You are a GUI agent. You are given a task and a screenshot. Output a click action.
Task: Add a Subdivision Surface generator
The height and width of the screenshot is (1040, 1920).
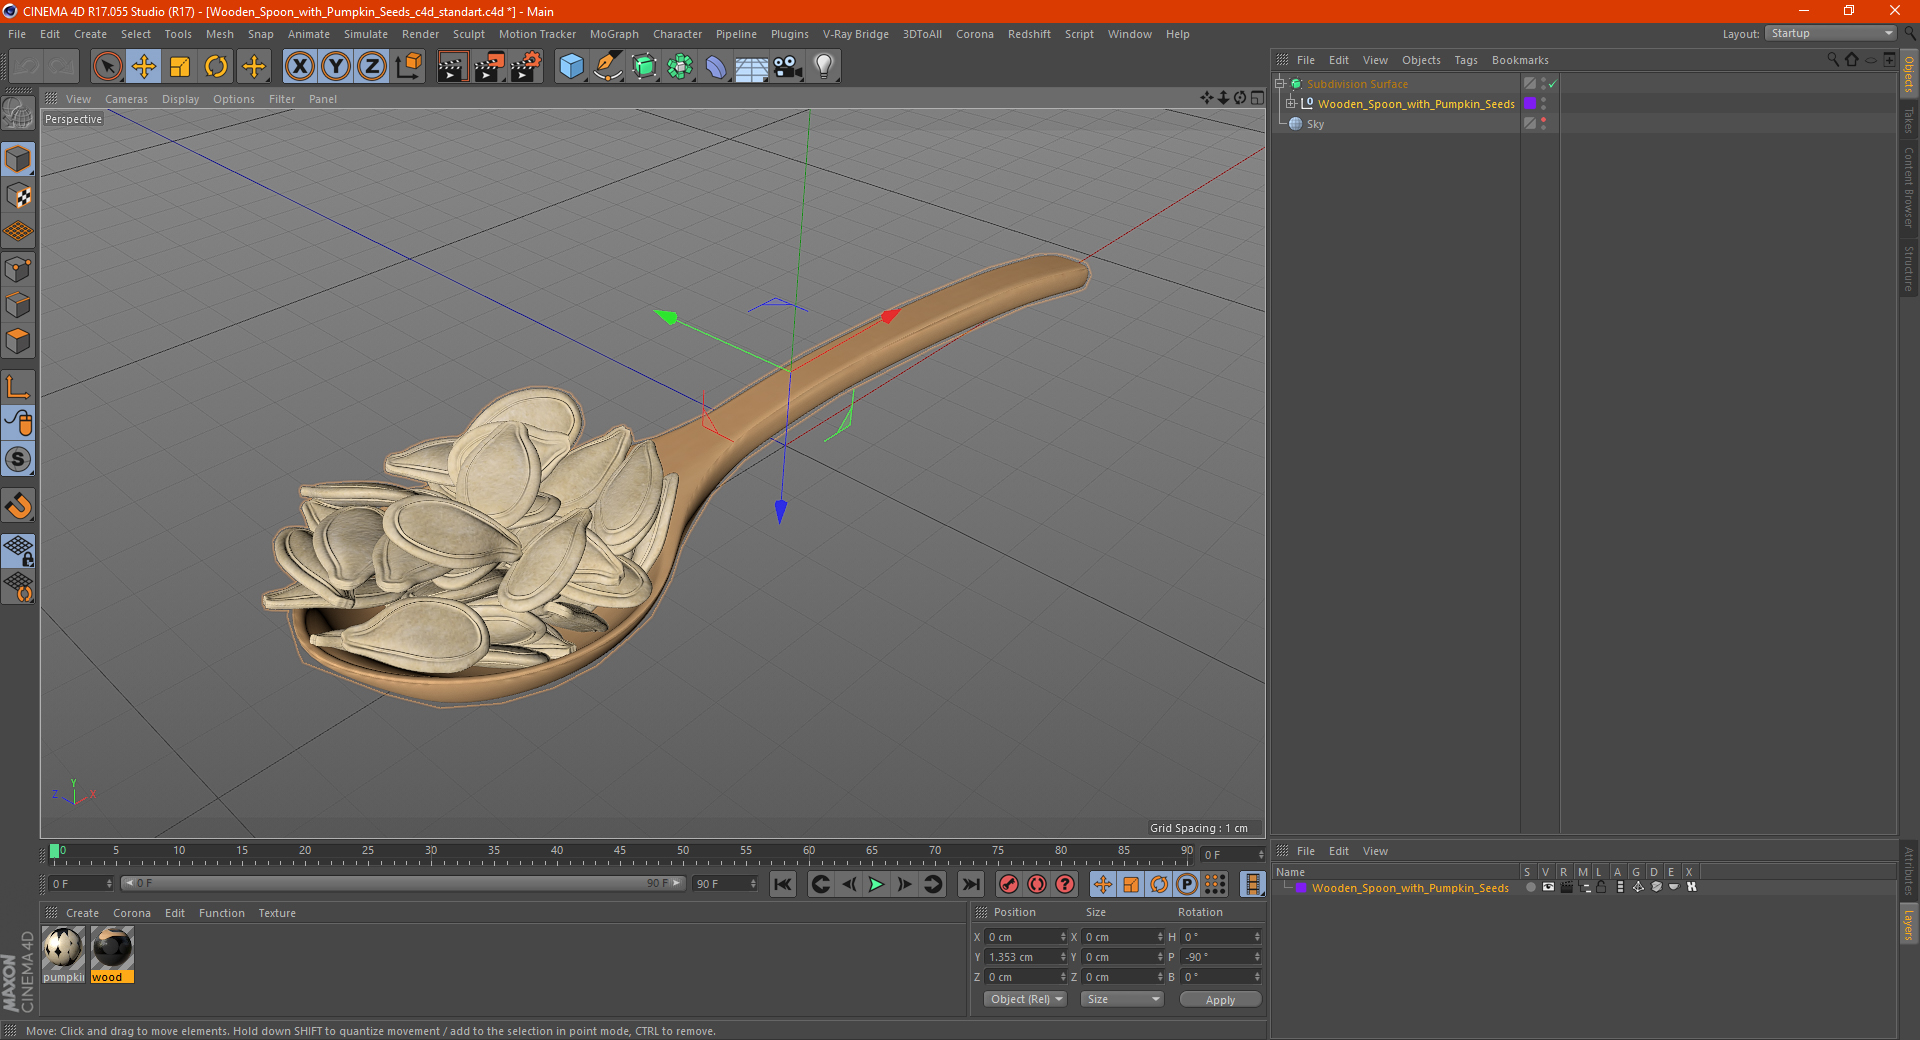[x=644, y=67]
